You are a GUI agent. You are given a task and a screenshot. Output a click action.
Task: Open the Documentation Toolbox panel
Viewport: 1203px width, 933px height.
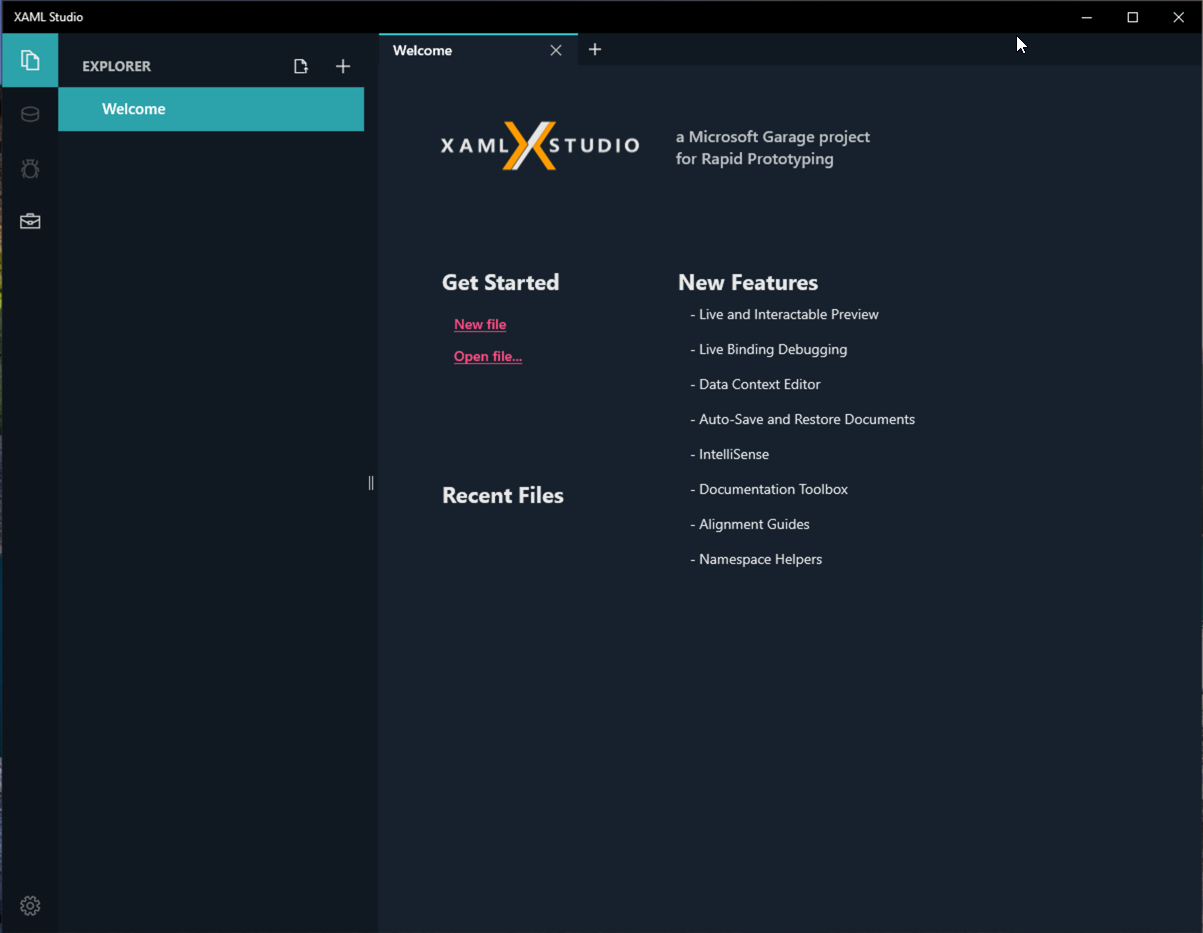point(30,220)
